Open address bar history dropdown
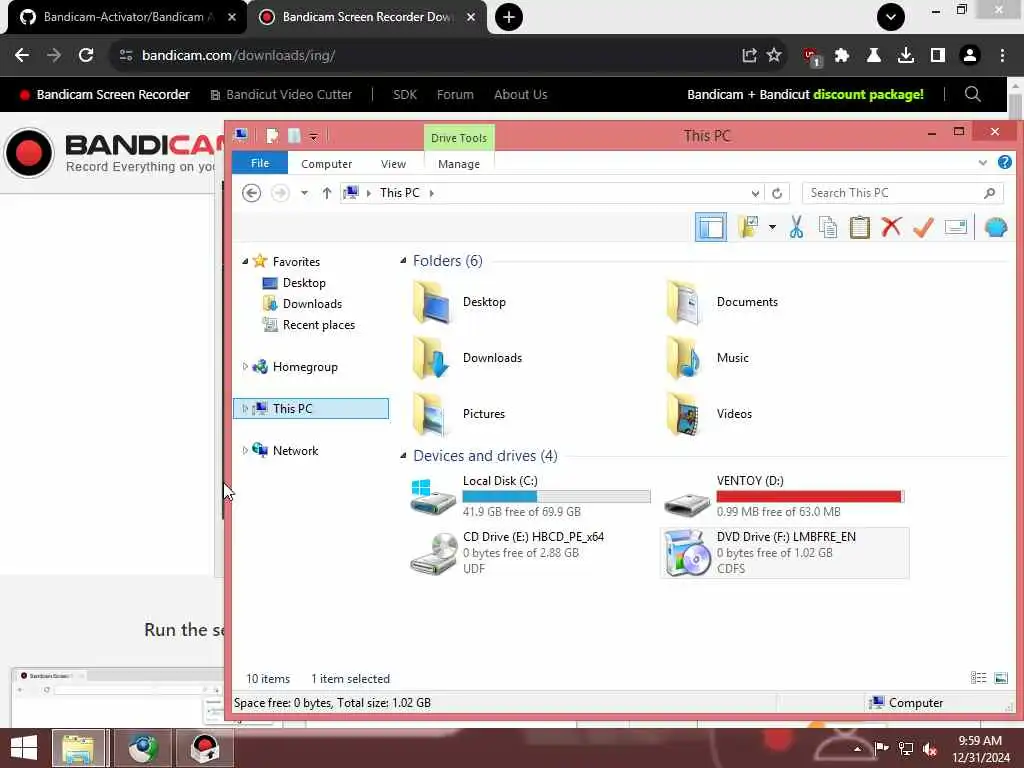 click(755, 193)
